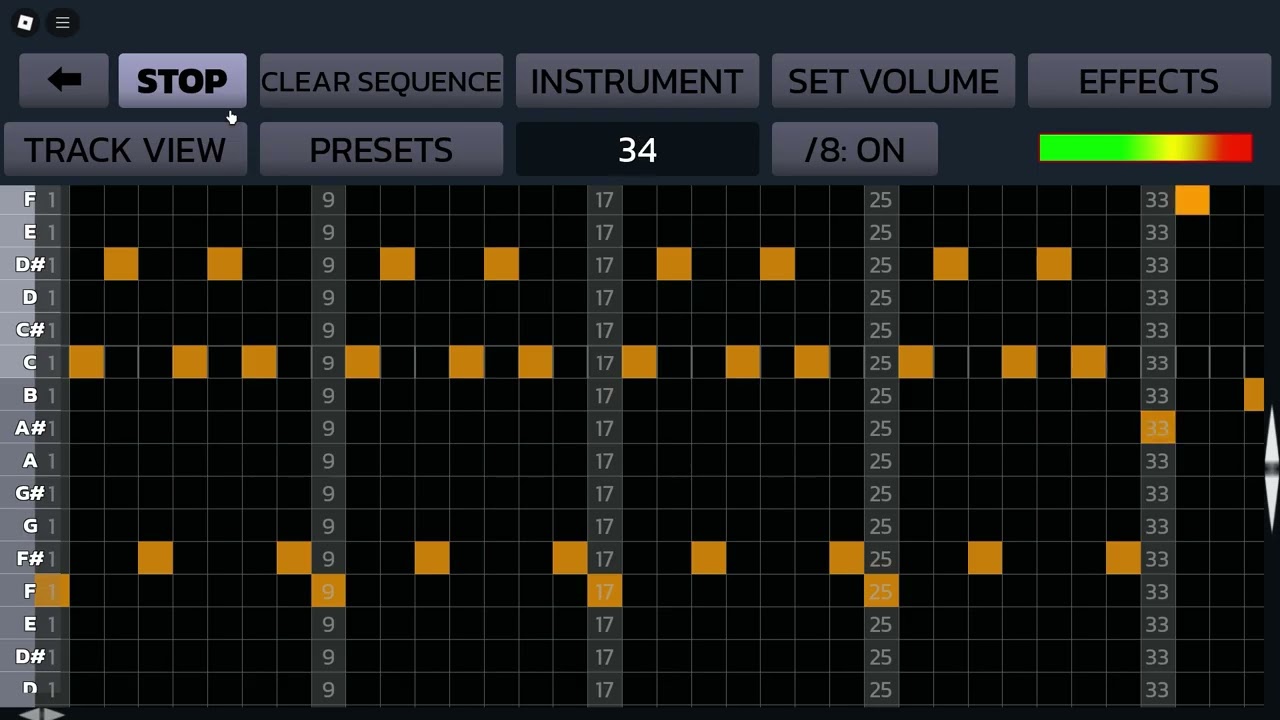Toggle the /8: ON setting
The height and width of the screenshot is (720, 1280).
click(854, 149)
